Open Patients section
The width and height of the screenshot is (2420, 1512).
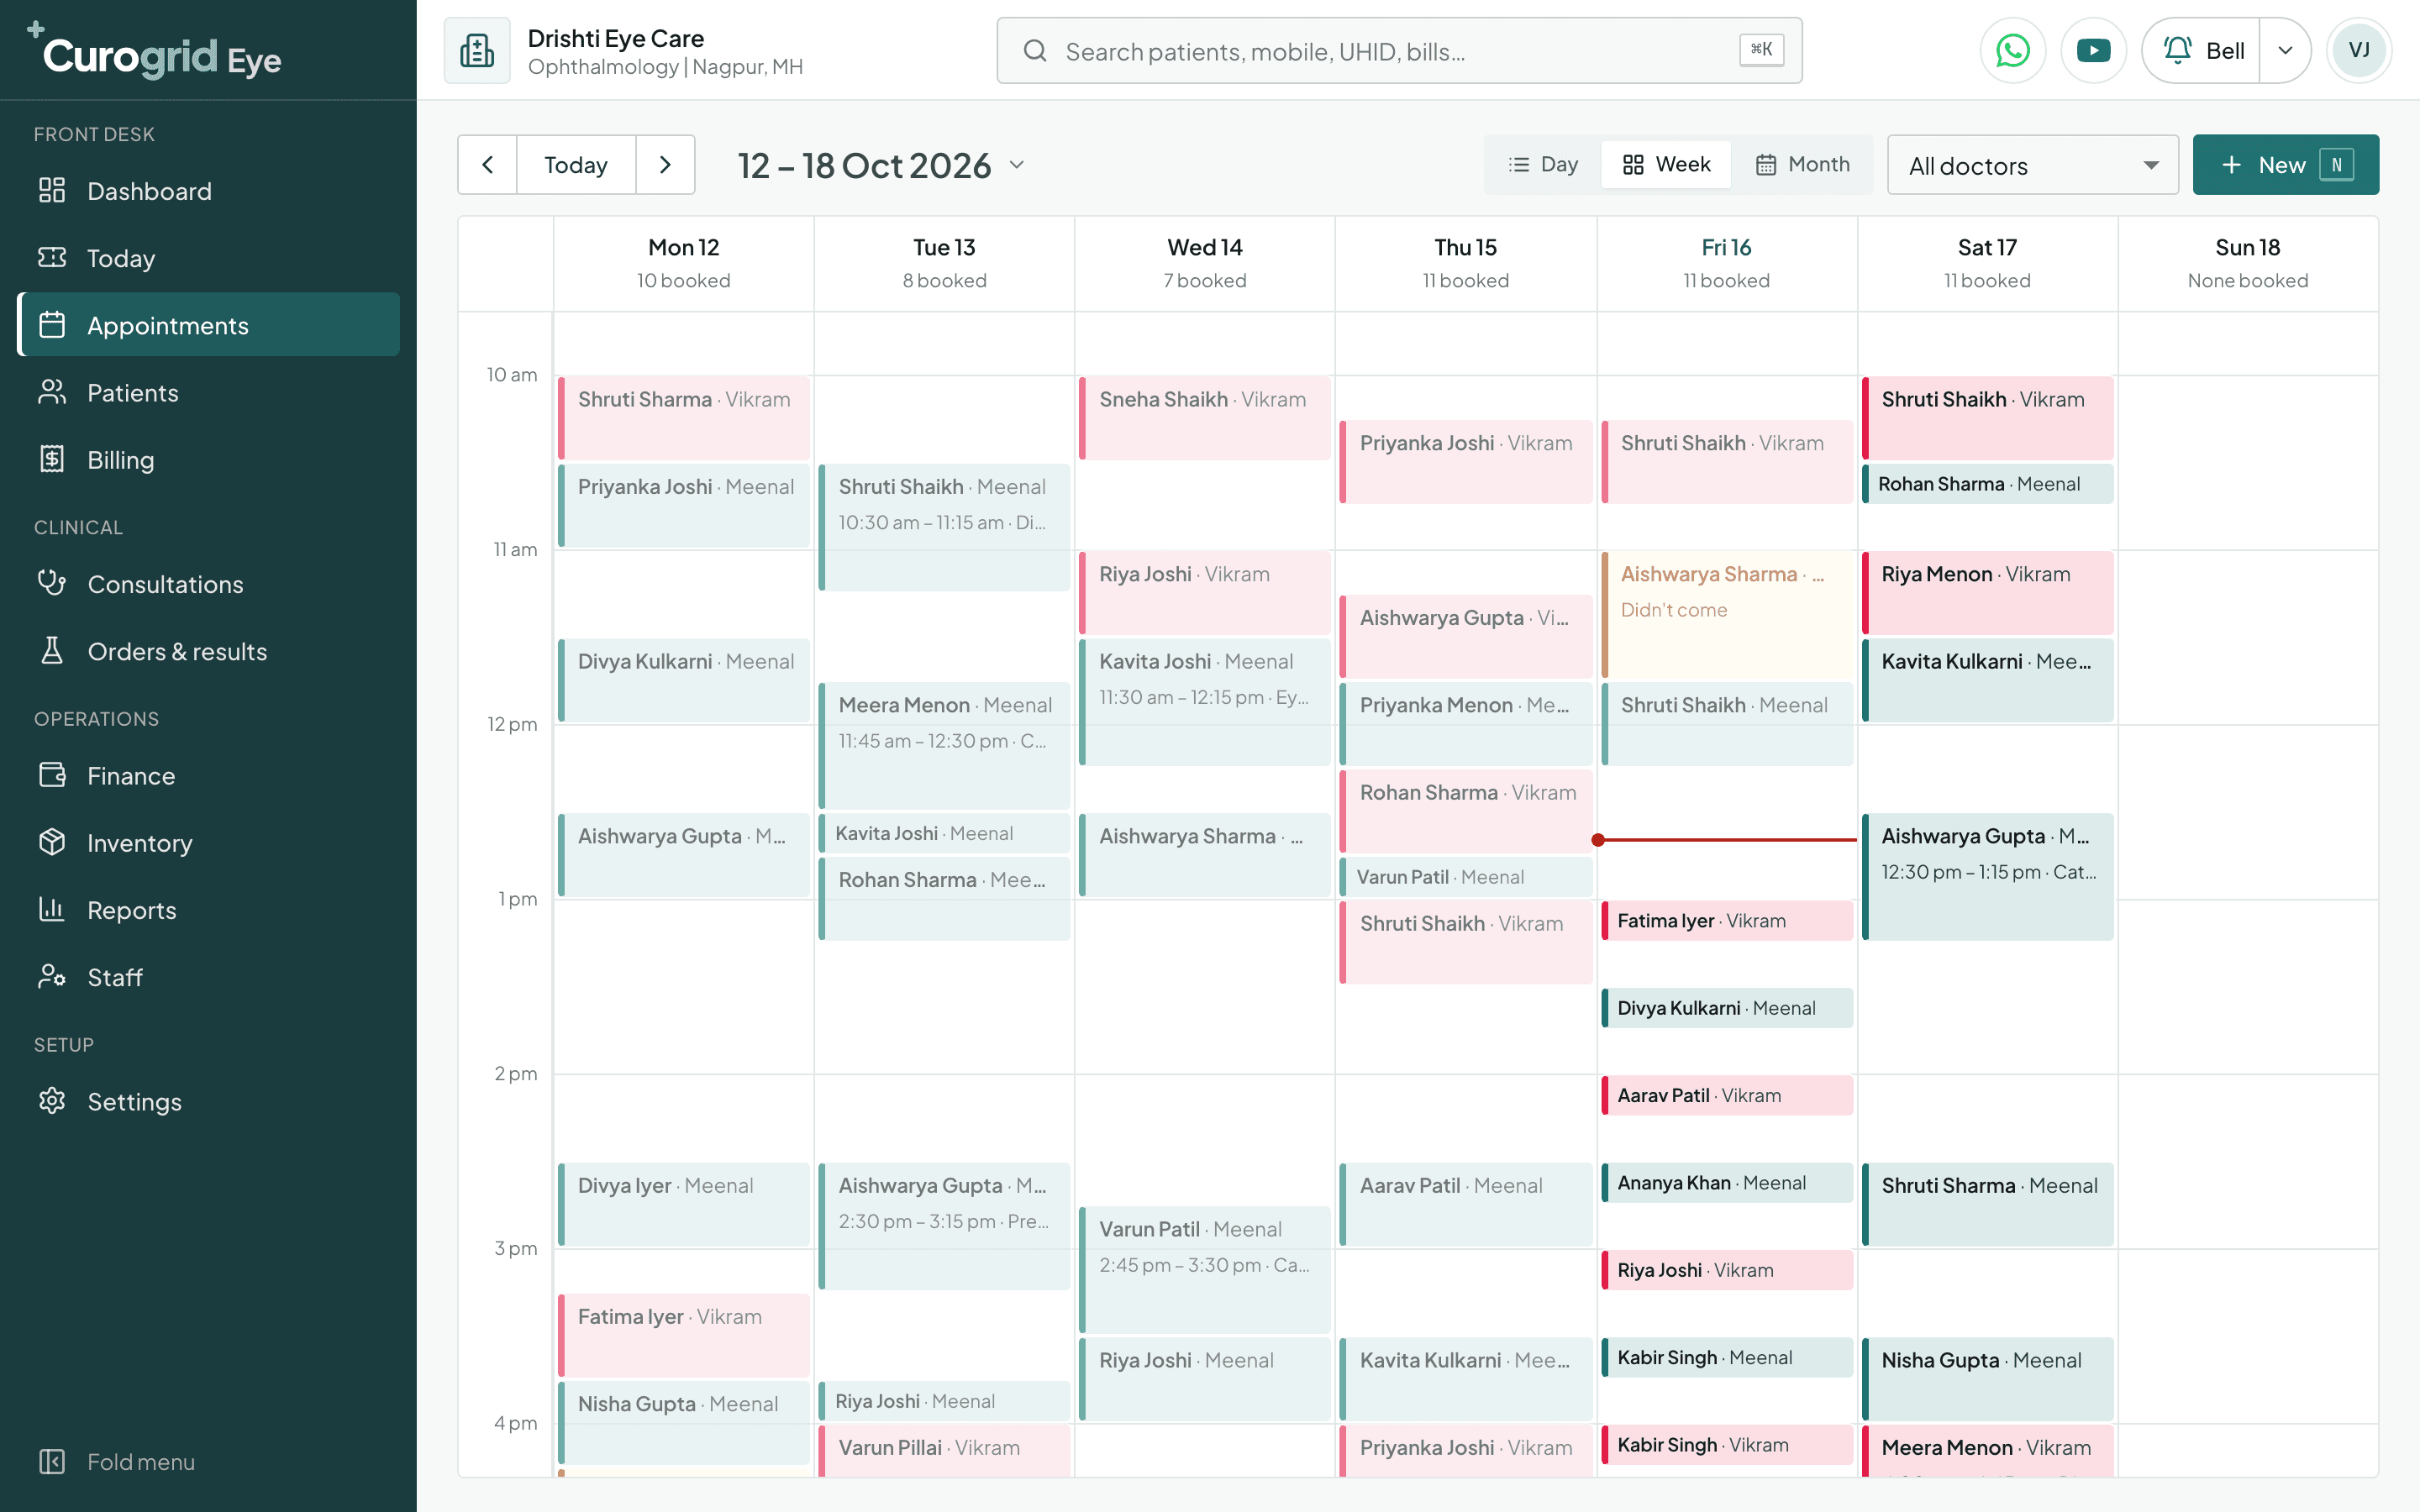208,392
